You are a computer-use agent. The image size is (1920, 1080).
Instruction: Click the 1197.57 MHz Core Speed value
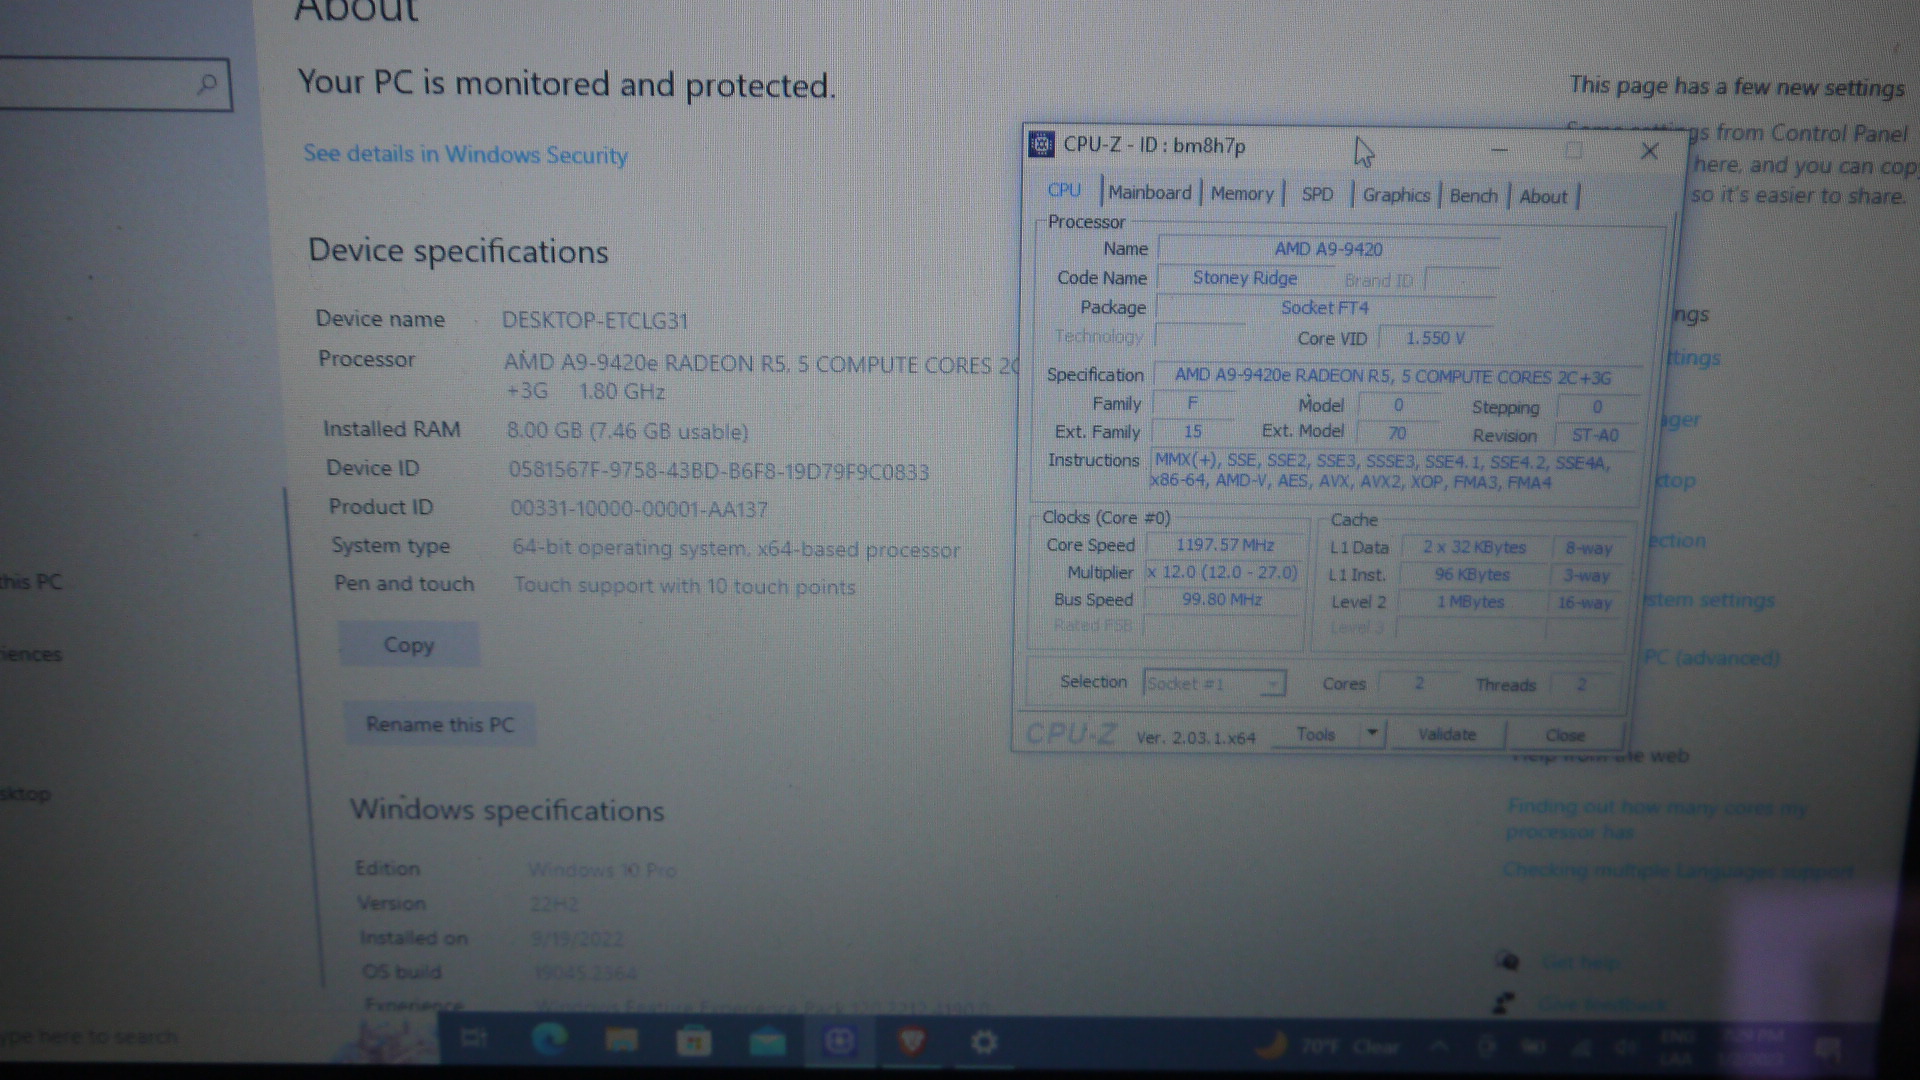1225,545
